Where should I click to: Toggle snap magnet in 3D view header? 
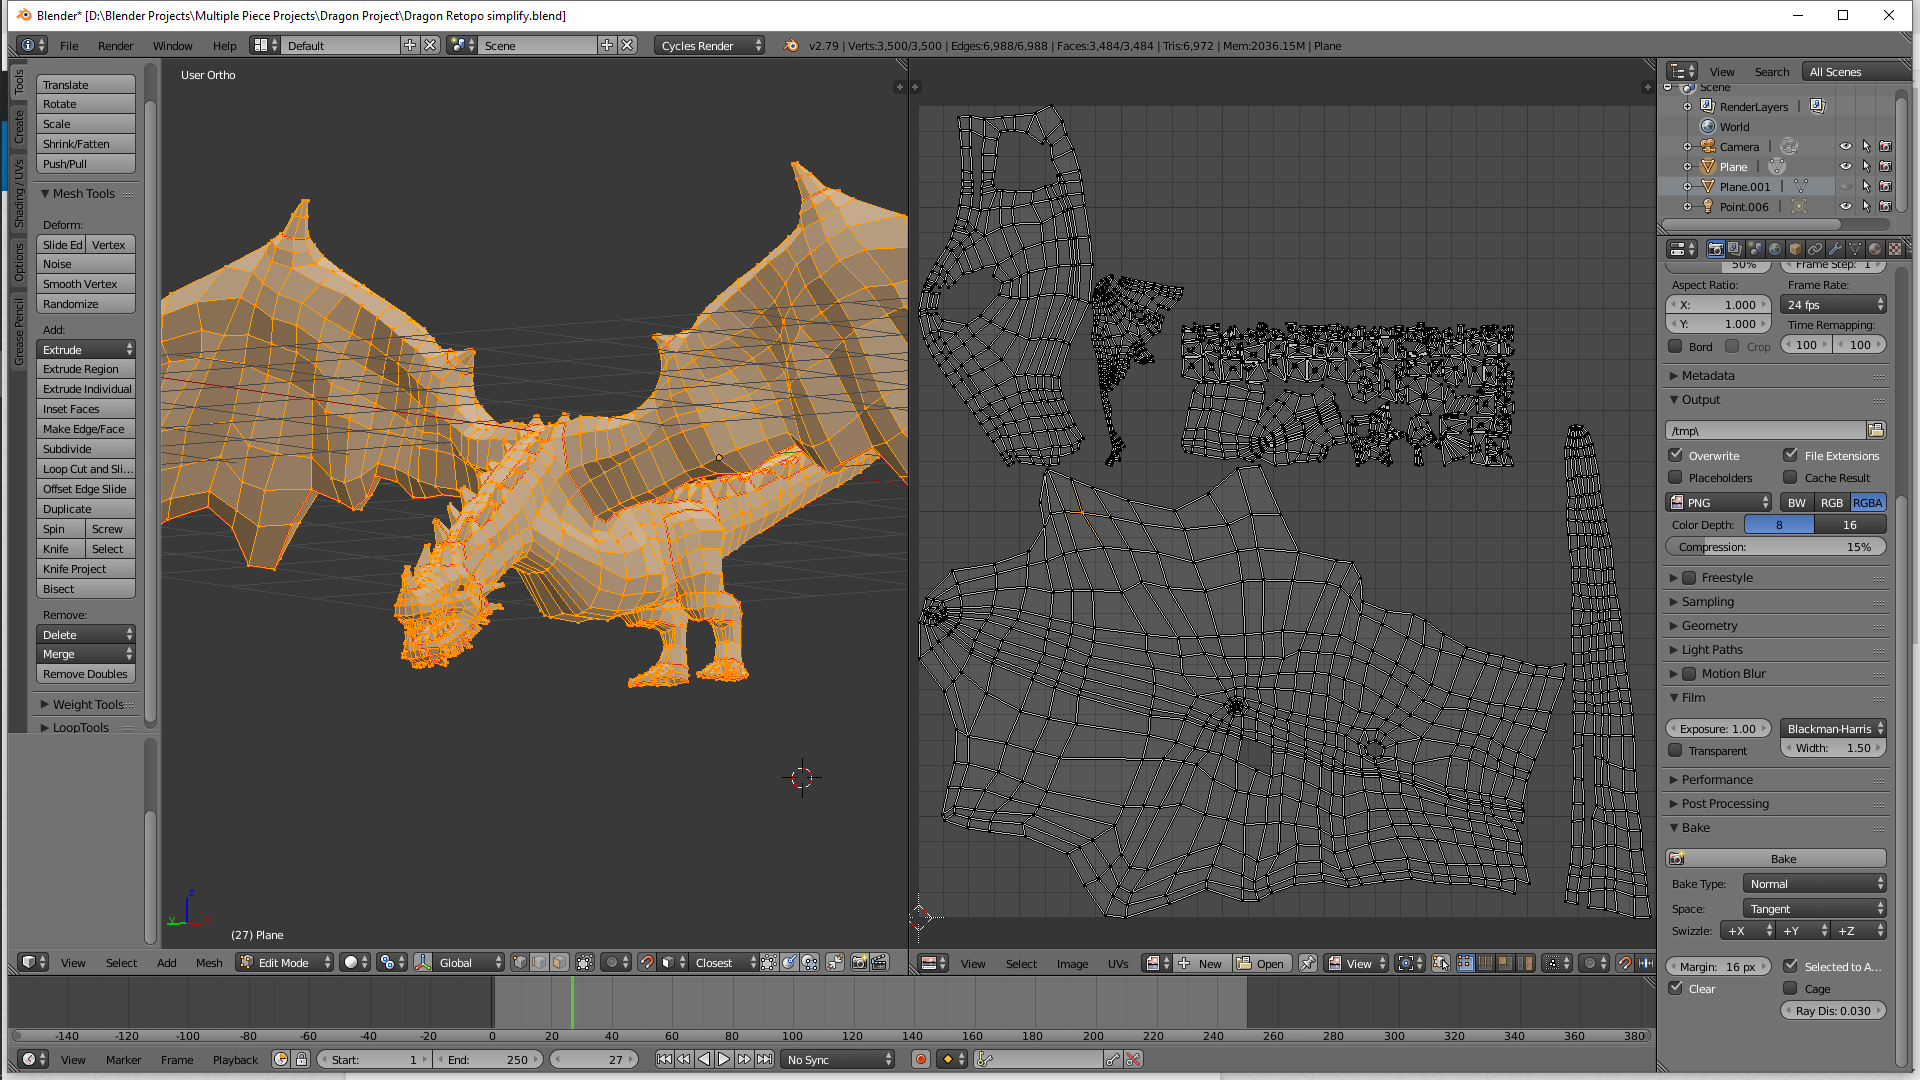(647, 962)
